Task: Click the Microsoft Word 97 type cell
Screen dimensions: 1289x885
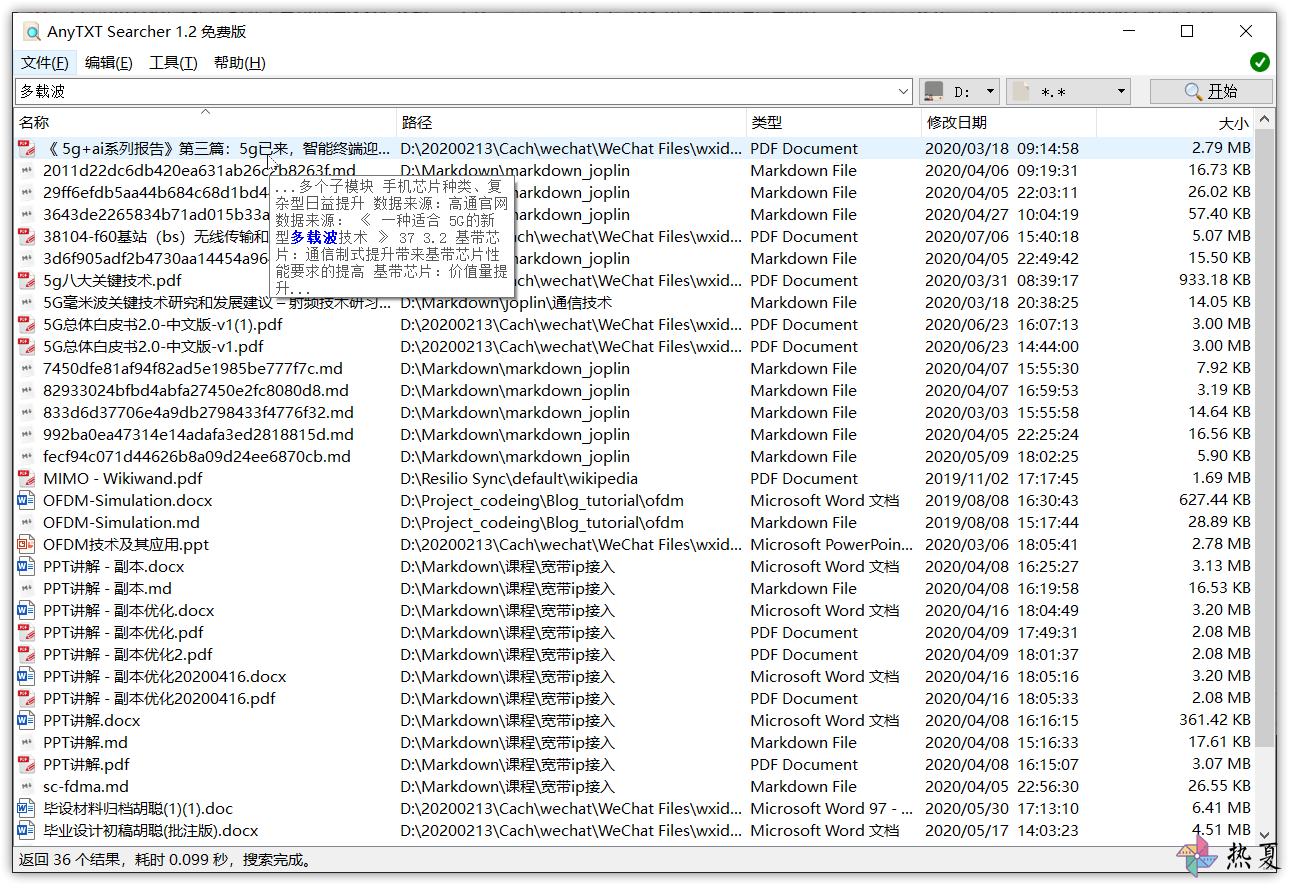Action: (832, 809)
